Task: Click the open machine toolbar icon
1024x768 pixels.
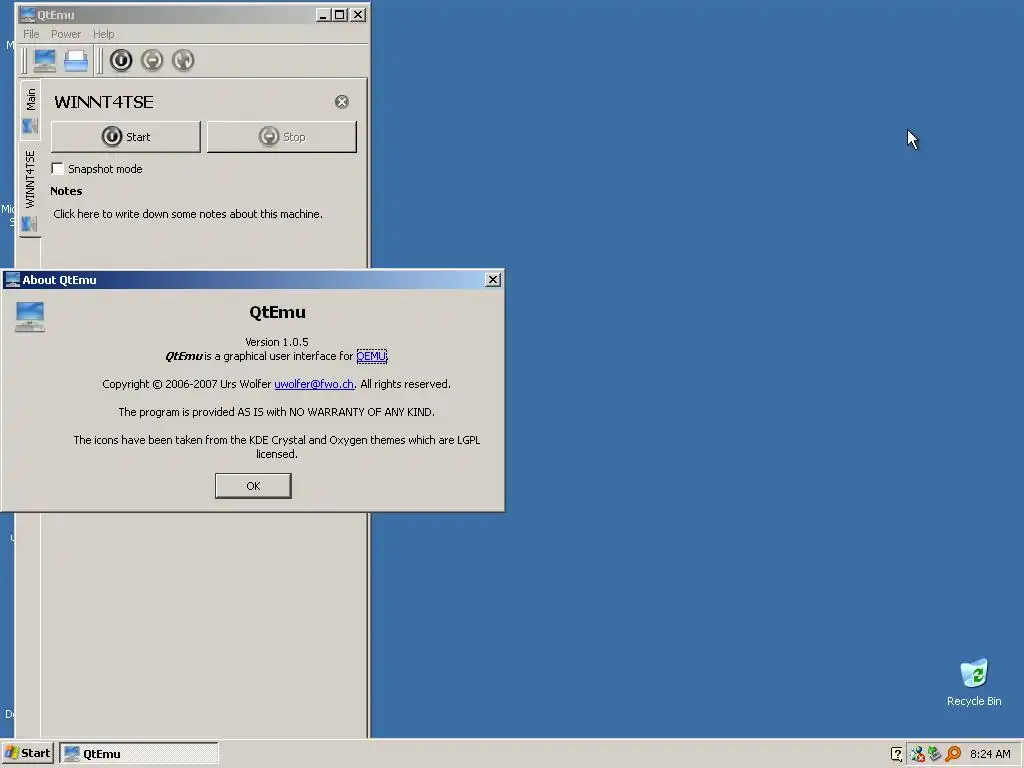Action: tap(76, 61)
